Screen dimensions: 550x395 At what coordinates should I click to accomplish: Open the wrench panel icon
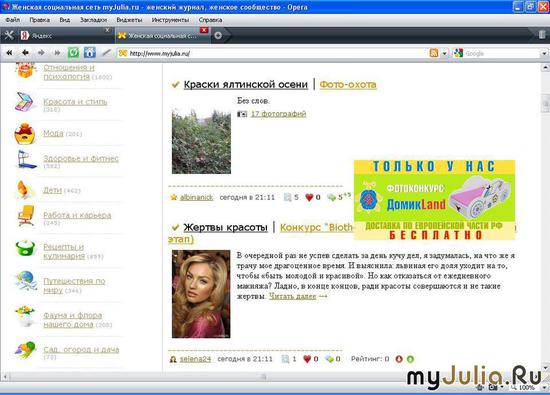(8, 35)
